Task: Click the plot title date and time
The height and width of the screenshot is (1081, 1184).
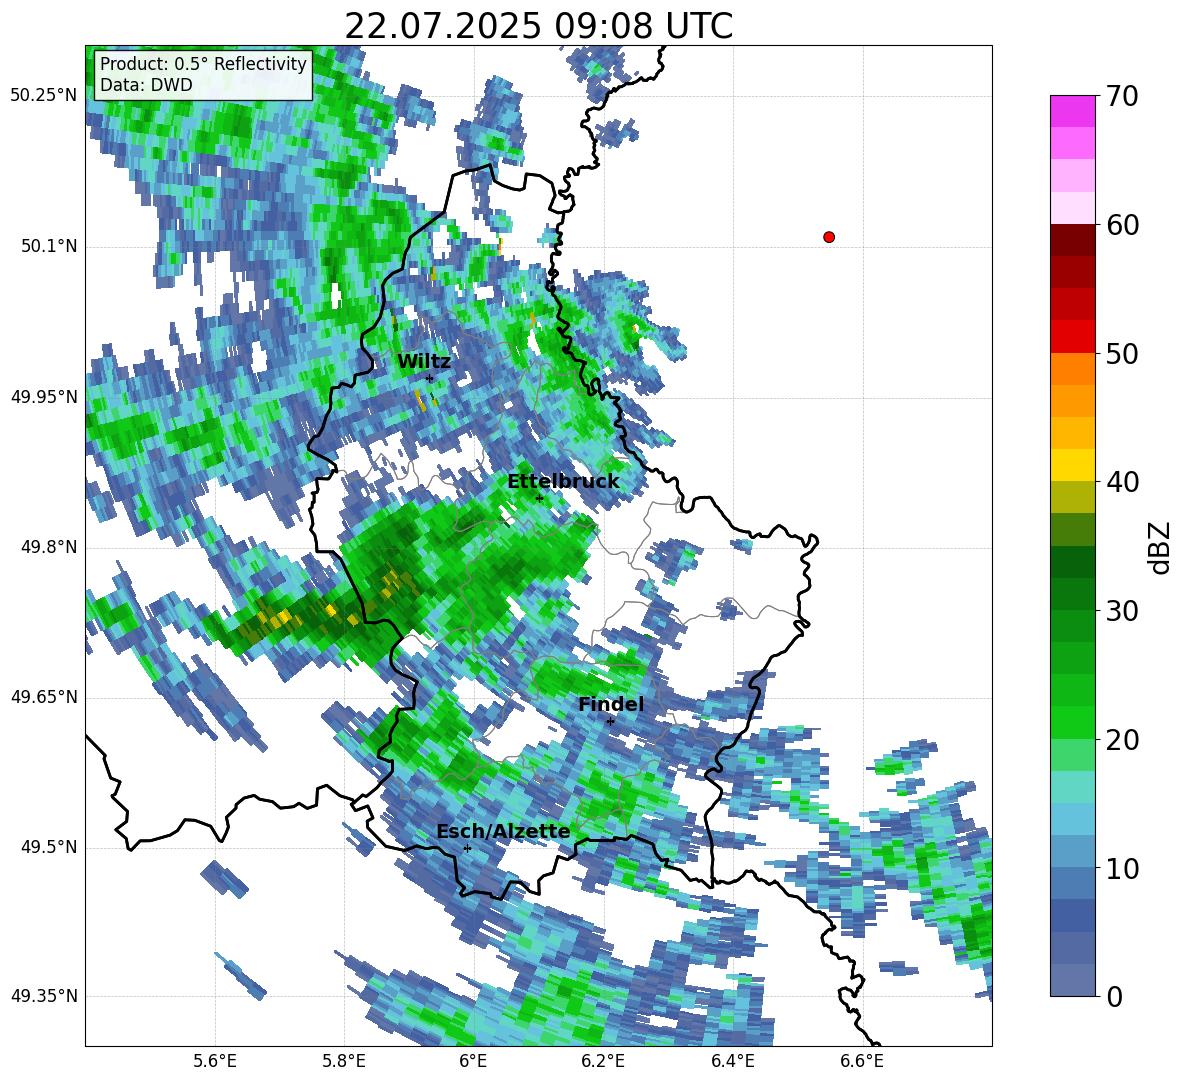Action: pos(538,26)
